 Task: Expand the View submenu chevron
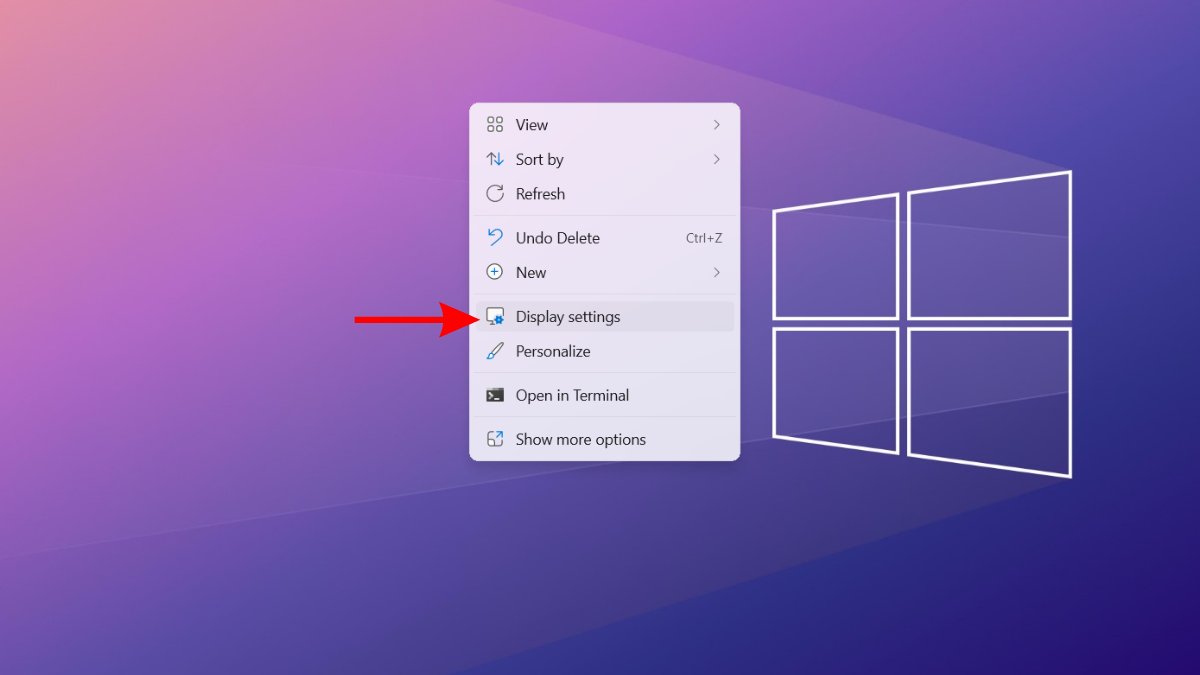click(717, 125)
